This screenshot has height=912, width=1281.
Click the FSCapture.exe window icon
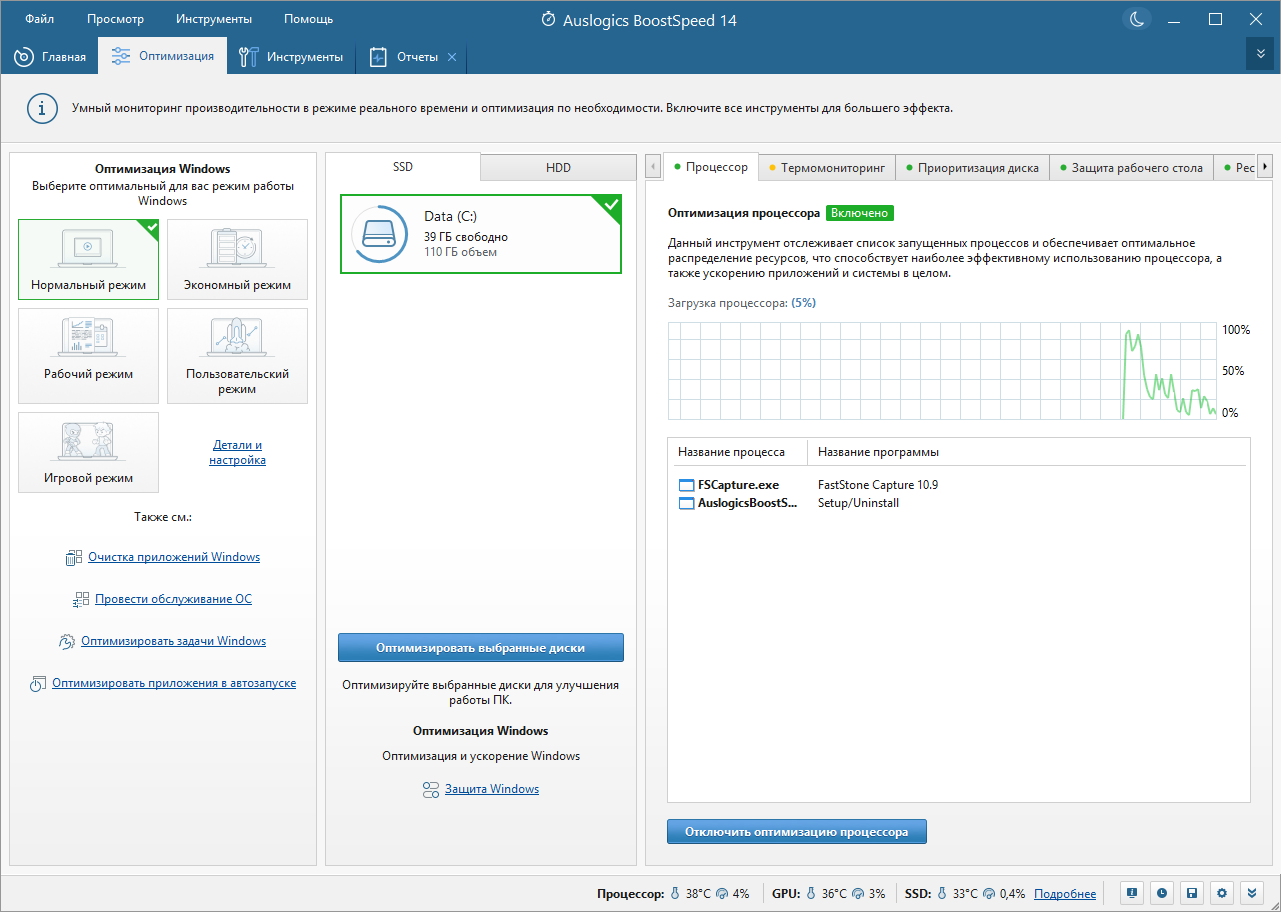[x=686, y=485]
